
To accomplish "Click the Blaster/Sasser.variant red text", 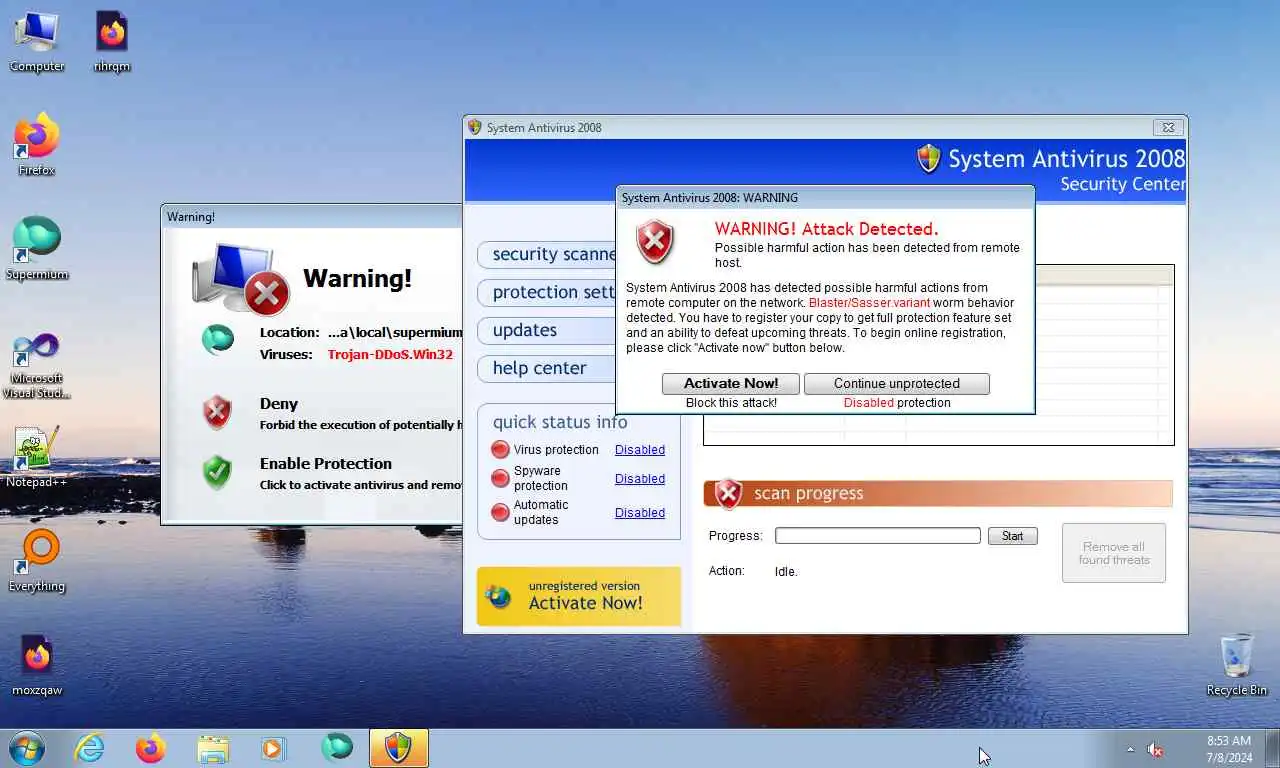I will (x=869, y=303).
